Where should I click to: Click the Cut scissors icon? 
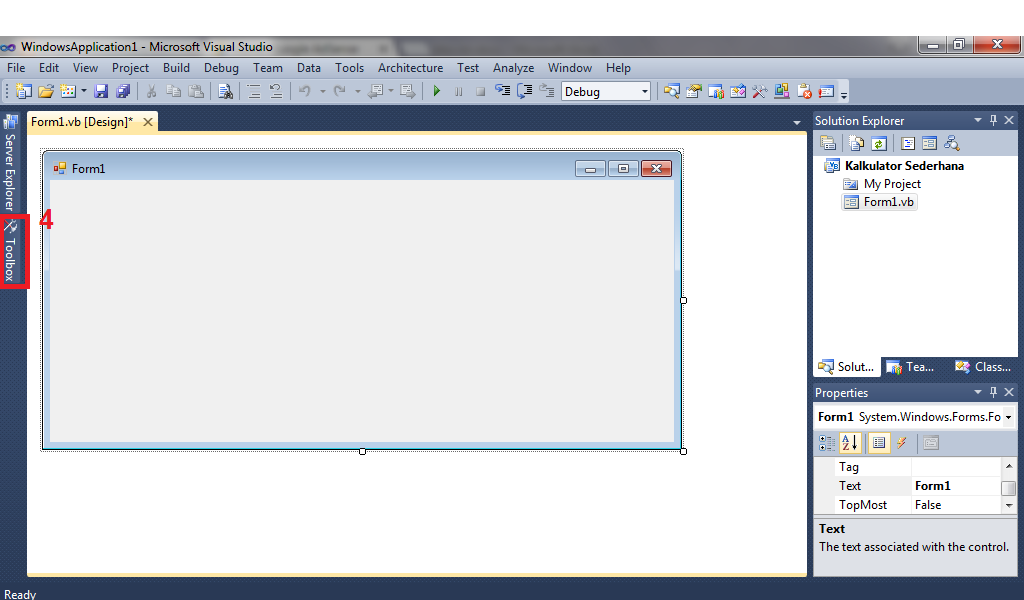coord(151,91)
